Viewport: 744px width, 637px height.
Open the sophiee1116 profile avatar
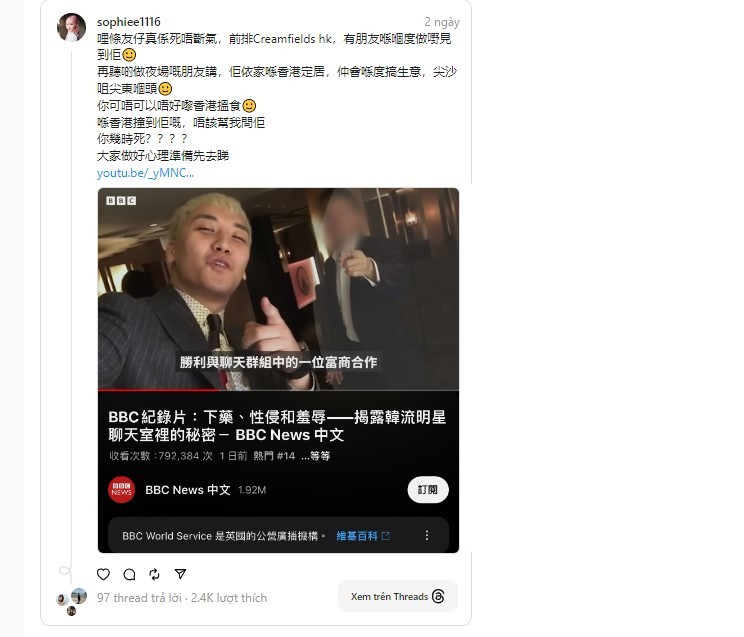(71, 27)
